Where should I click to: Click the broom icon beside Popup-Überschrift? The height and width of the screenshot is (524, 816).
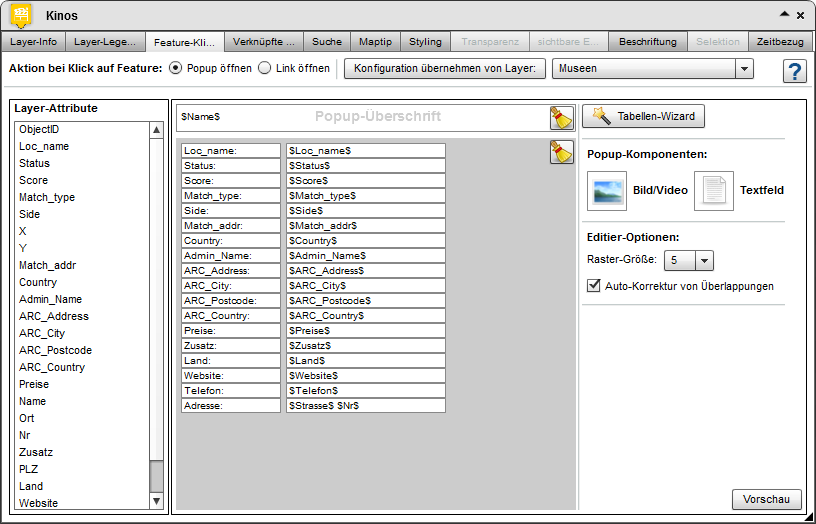[562, 118]
